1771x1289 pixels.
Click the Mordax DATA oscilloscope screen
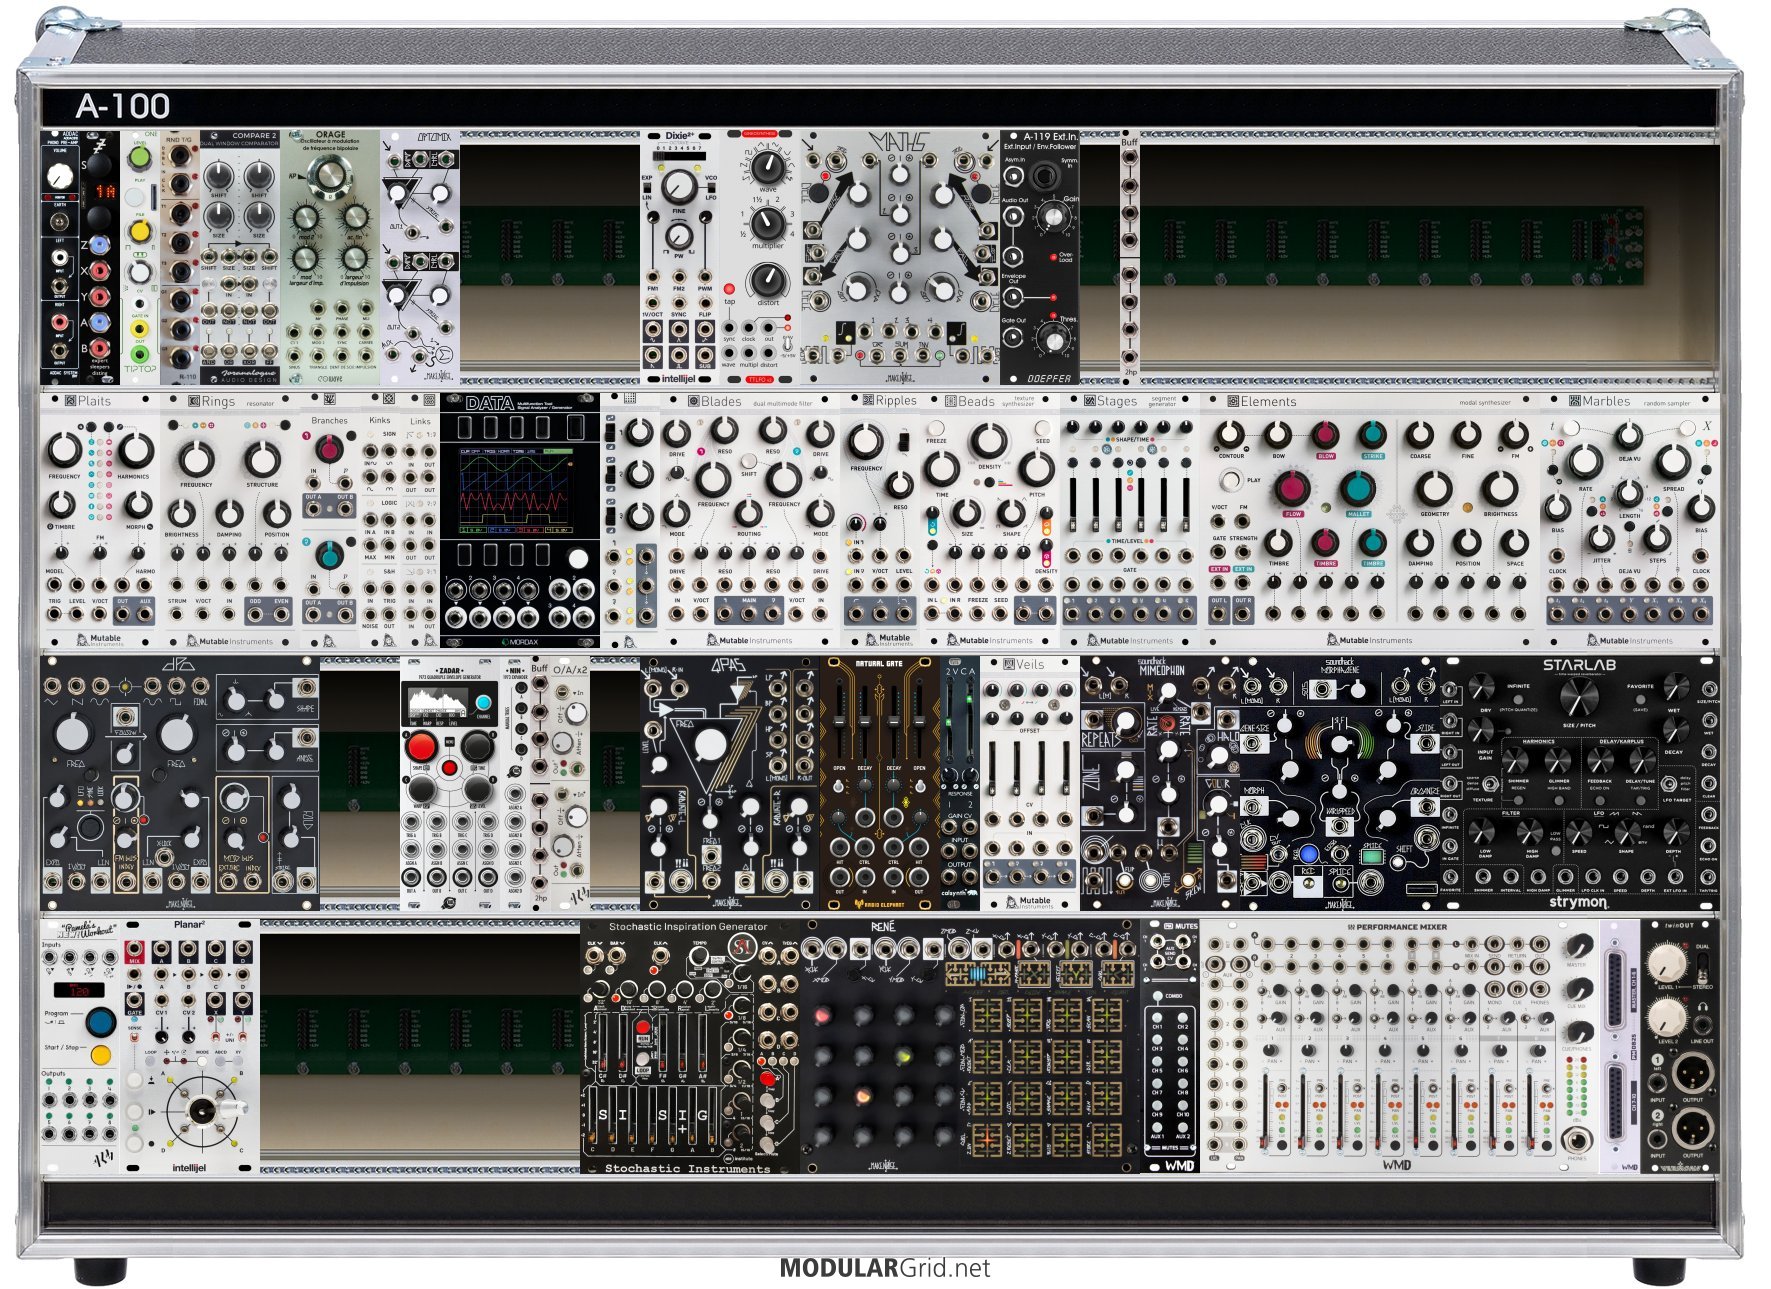pyautogui.click(x=516, y=491)
